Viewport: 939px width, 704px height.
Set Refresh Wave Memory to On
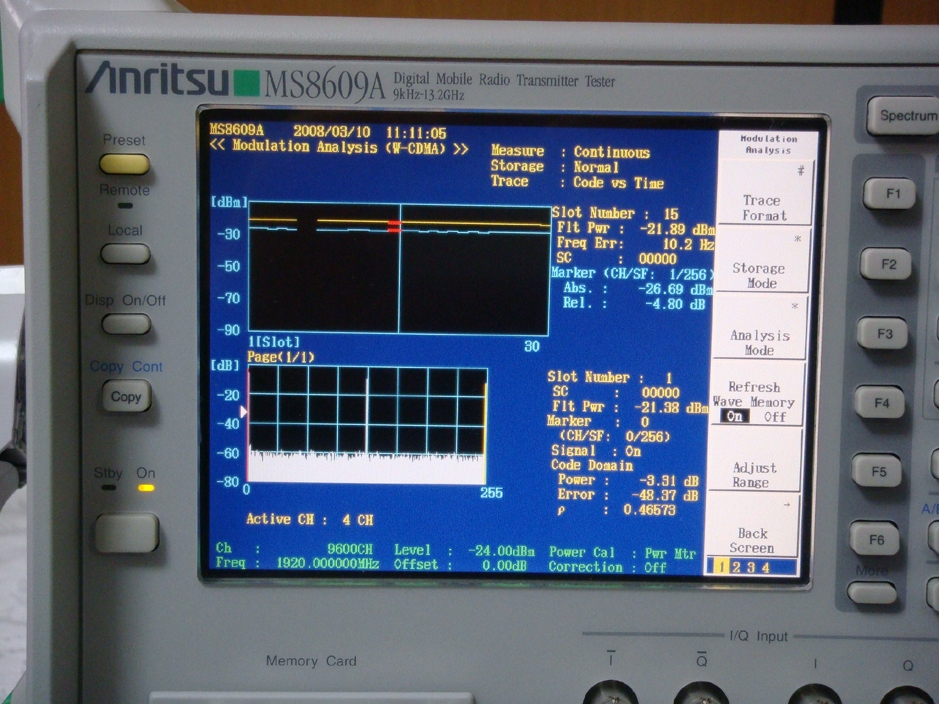[x=735, y=416]
